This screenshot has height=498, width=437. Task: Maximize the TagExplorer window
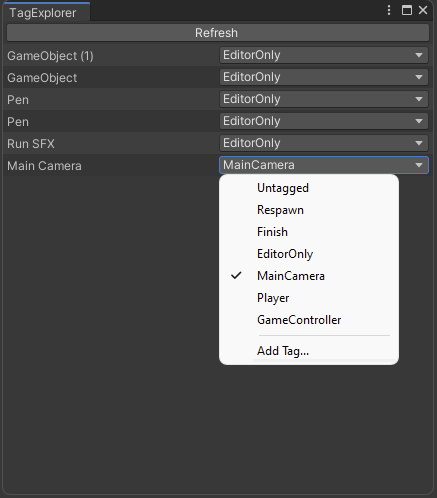point(407,10)
